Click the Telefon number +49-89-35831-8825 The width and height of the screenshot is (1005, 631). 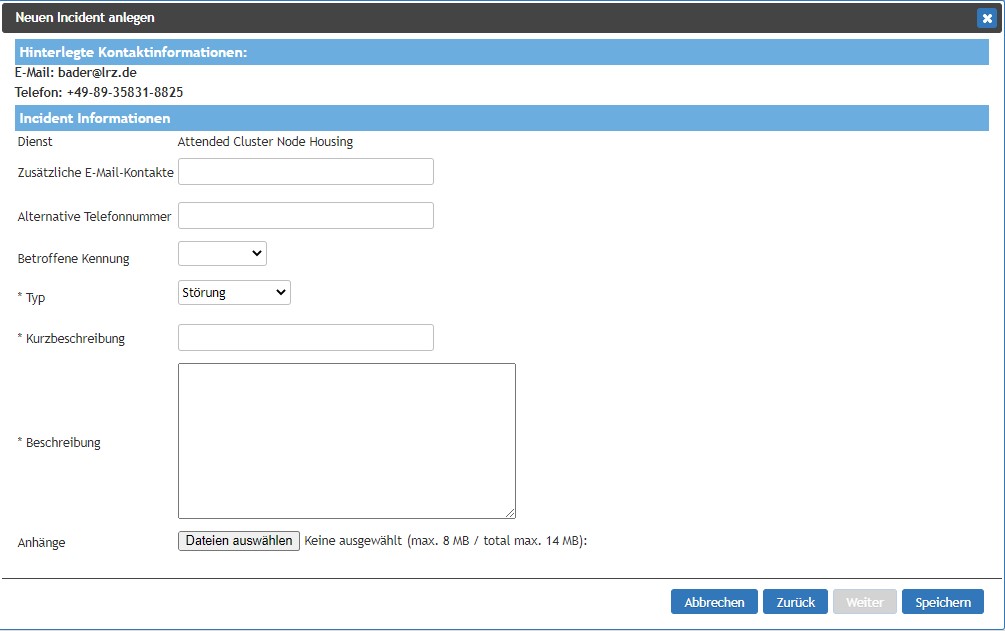click(125, 92)
